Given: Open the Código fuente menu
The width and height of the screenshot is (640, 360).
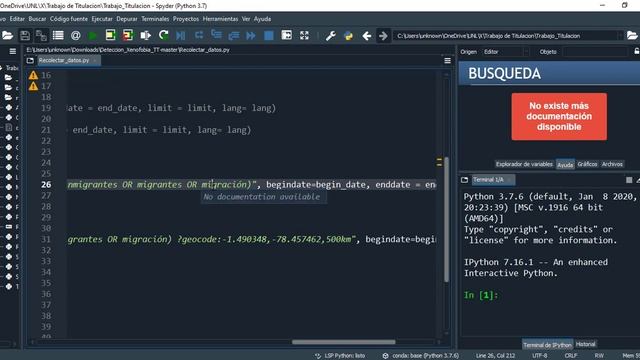Looking at the screenshot, I should [69, 19].
